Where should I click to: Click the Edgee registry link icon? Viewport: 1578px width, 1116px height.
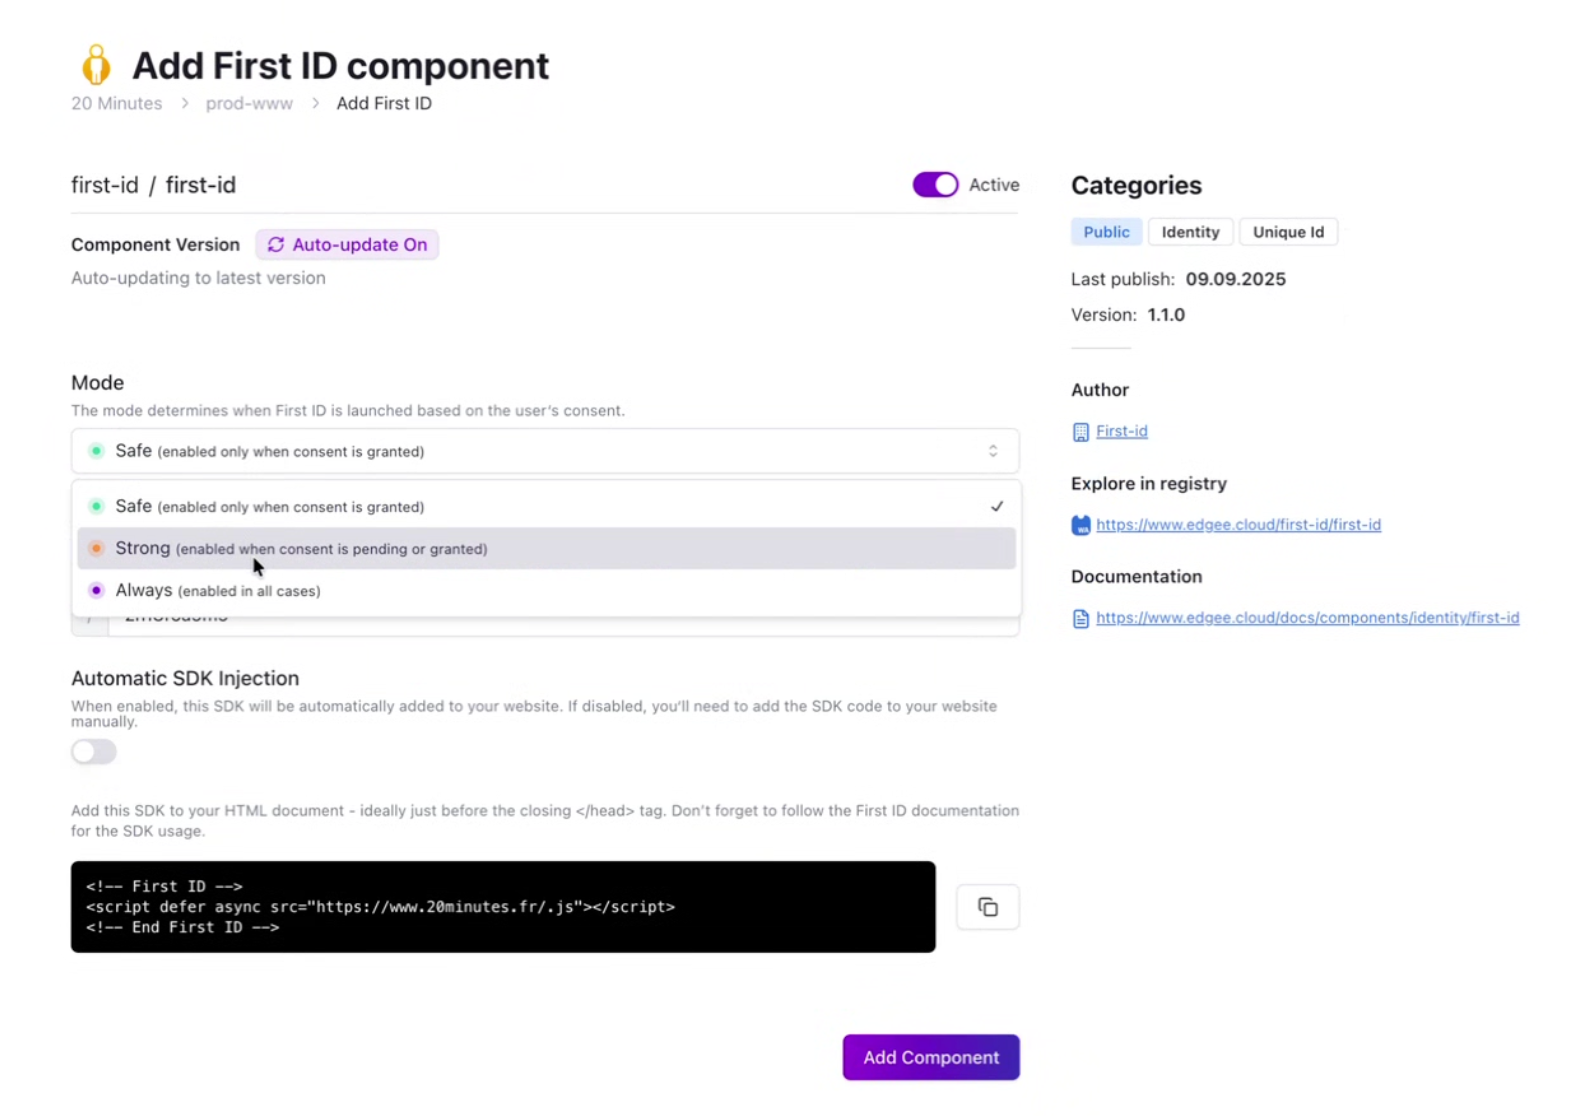tap(1080, 525)
